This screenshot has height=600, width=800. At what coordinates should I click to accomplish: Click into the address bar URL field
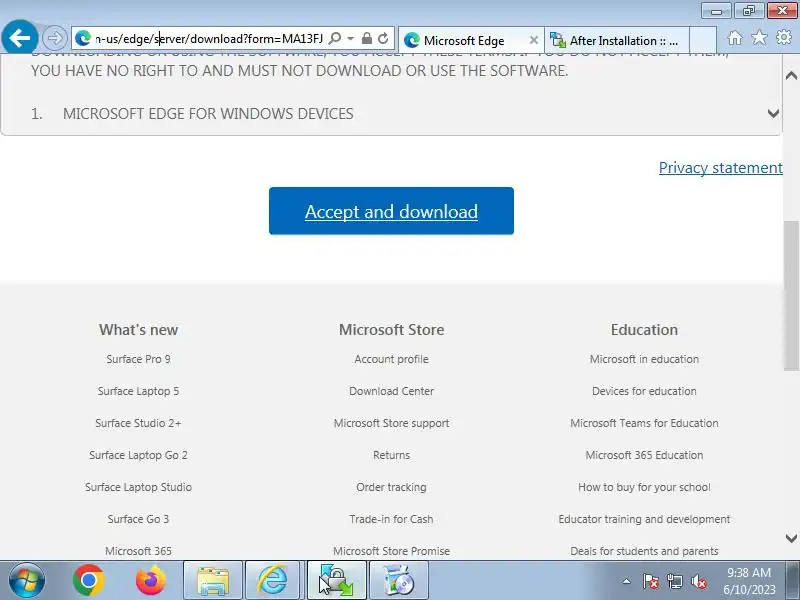coord(209,39)
